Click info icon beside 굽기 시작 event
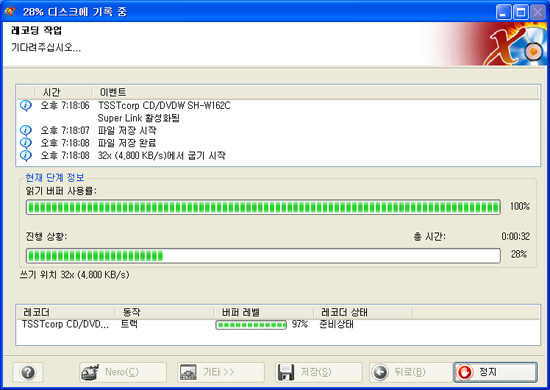This screenshot has height=390, width=550. [26, 155]
